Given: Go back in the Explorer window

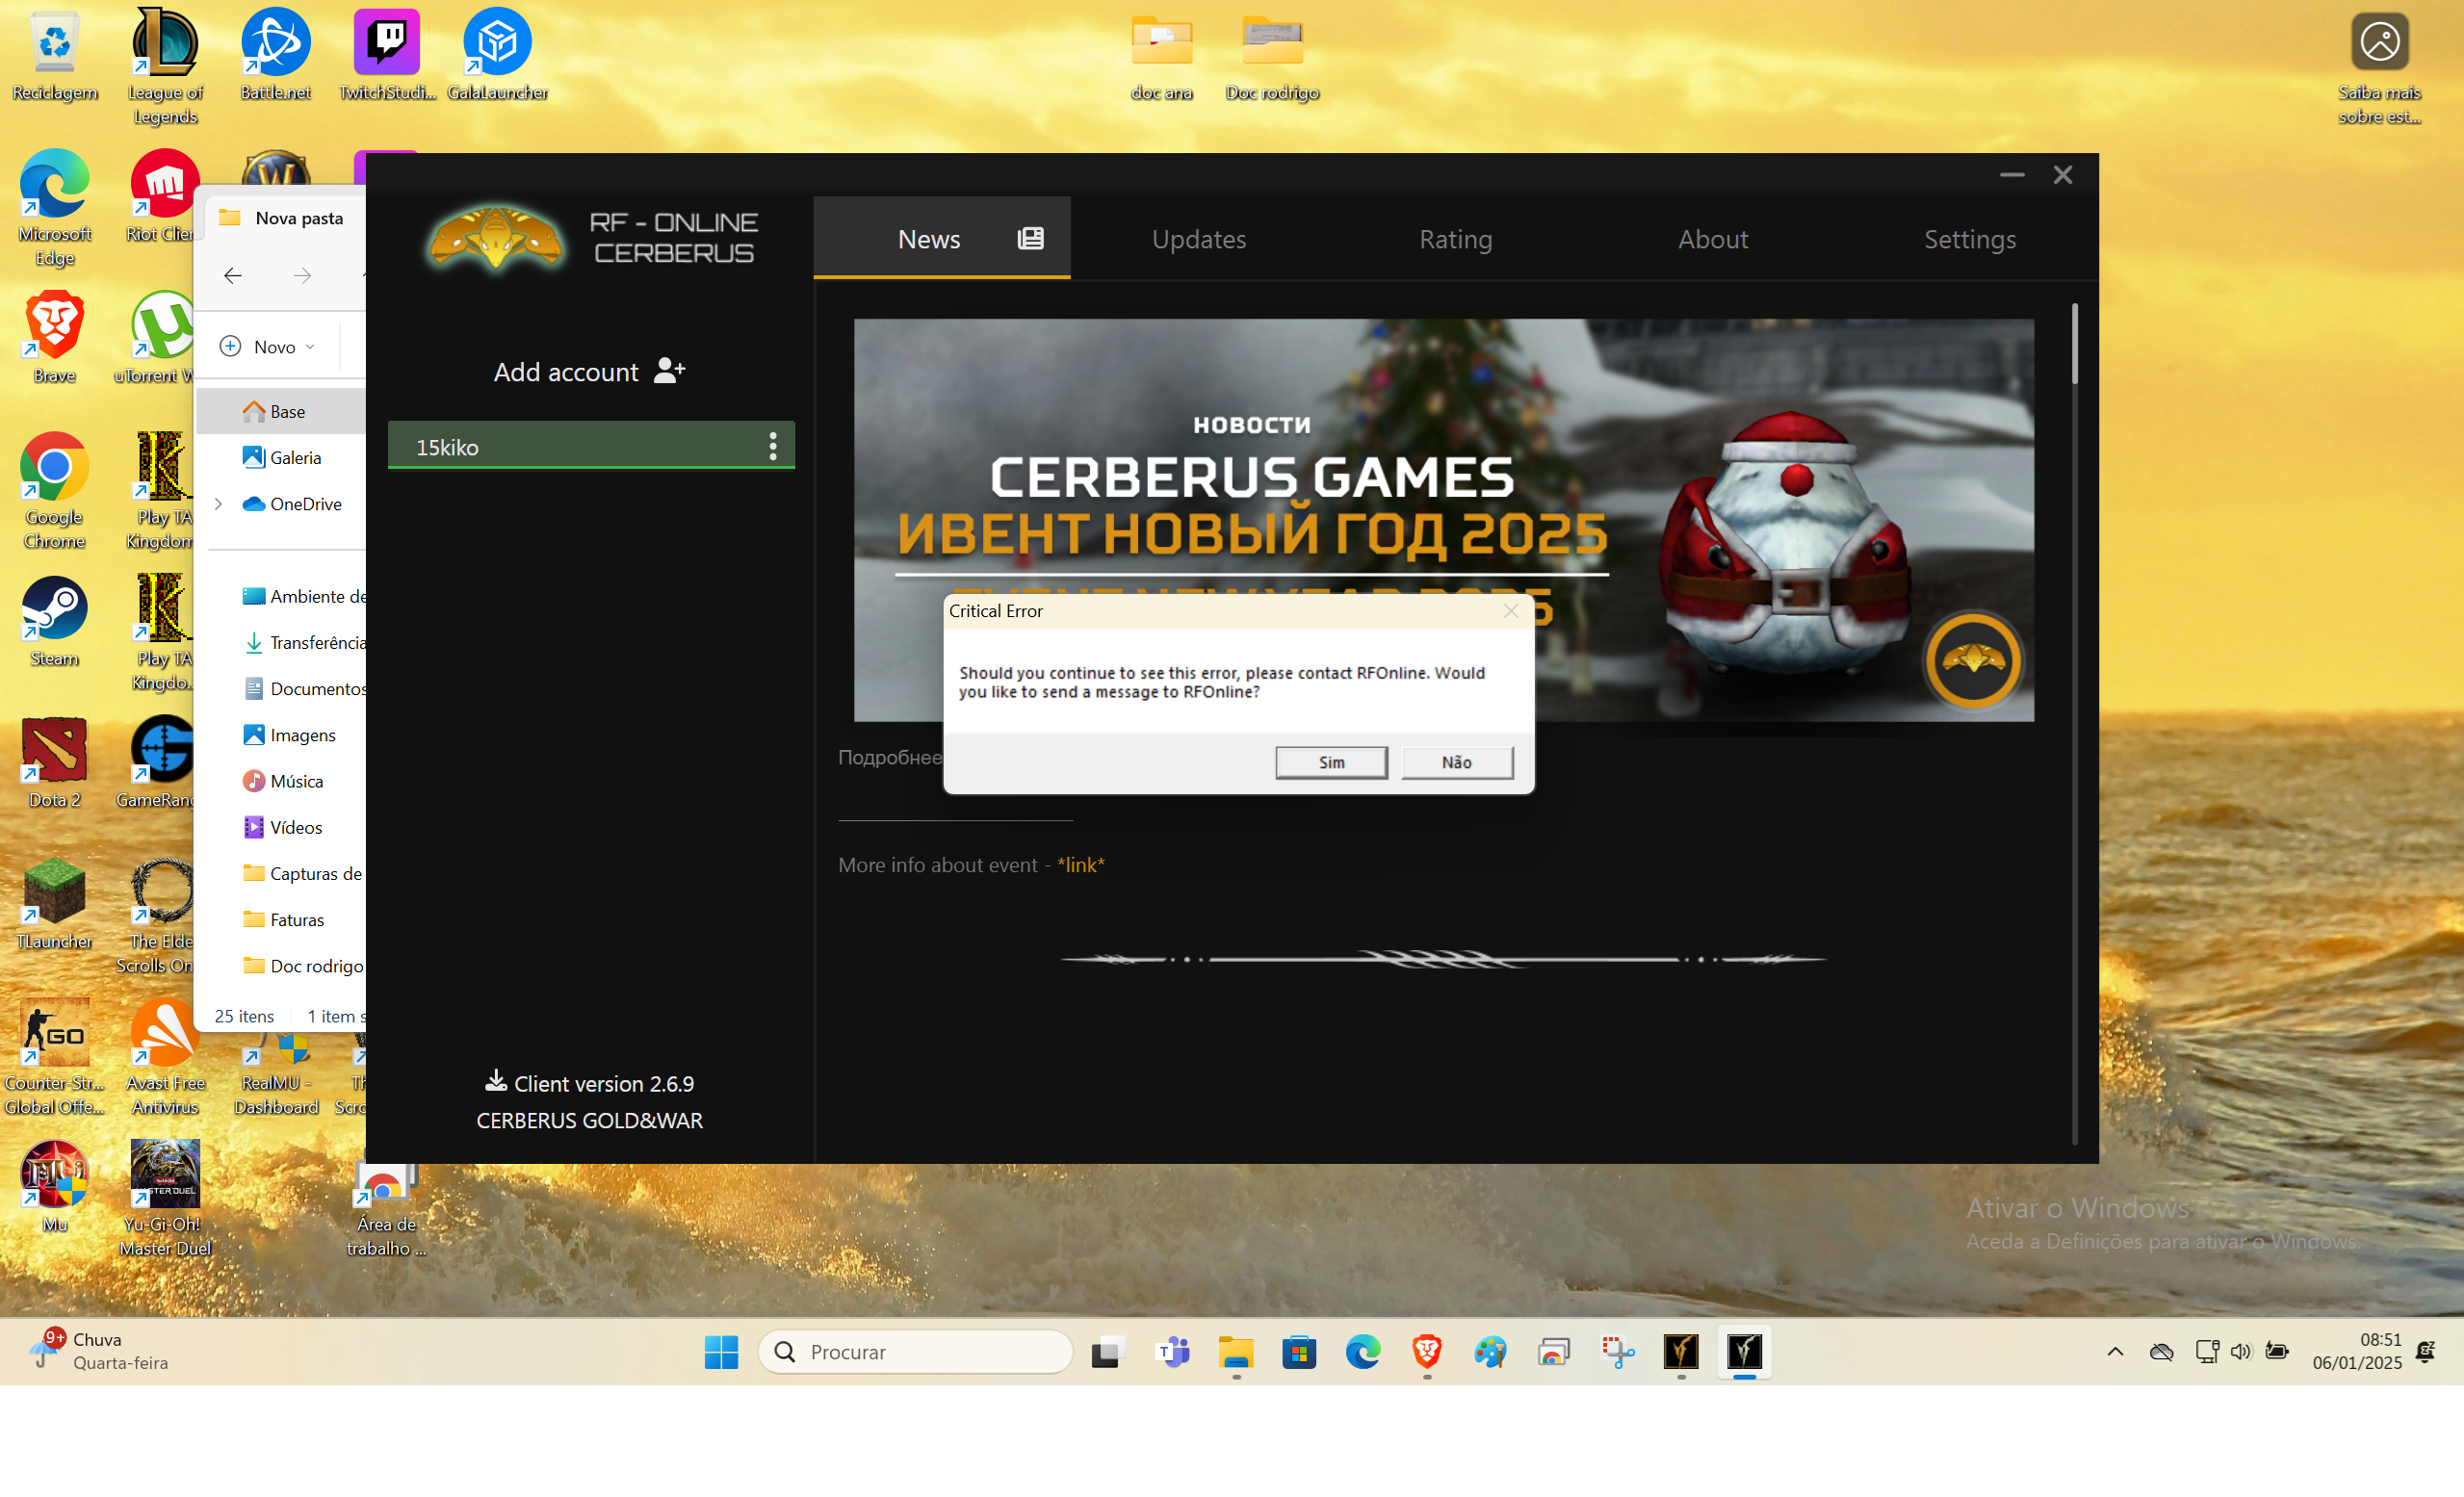Looking at the screenshot, I should (x=233, y=275).
